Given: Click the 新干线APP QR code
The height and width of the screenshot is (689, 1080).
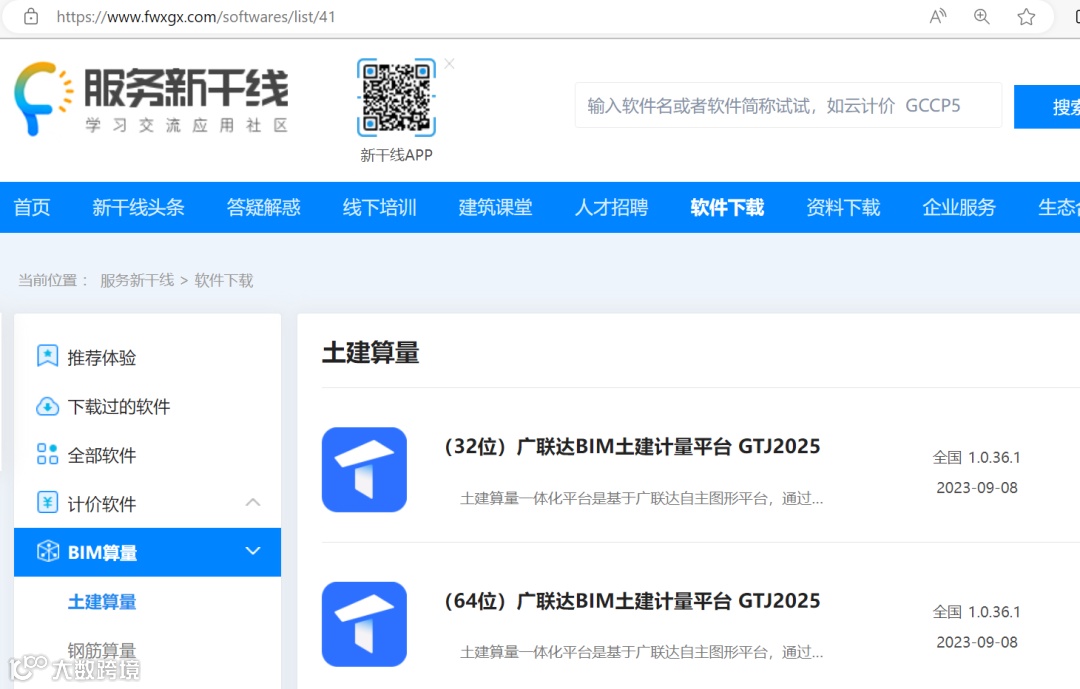Looking at the screenshot, I should pos(396,97).
